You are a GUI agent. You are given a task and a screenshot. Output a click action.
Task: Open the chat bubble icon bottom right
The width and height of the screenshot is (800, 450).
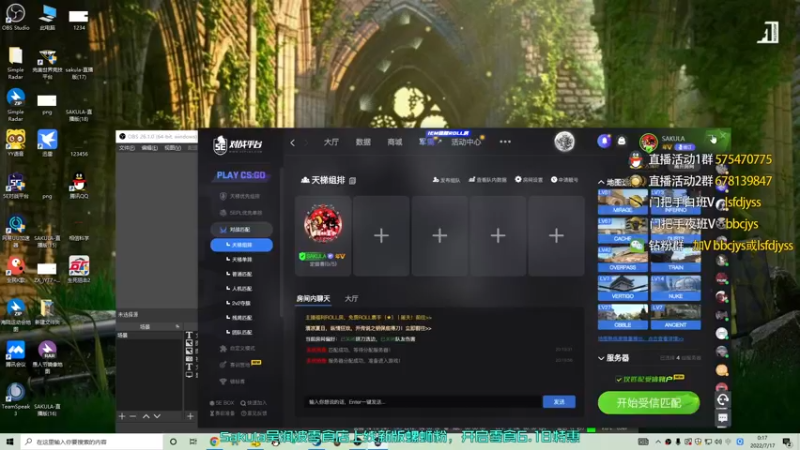click(x=722, y=418)
